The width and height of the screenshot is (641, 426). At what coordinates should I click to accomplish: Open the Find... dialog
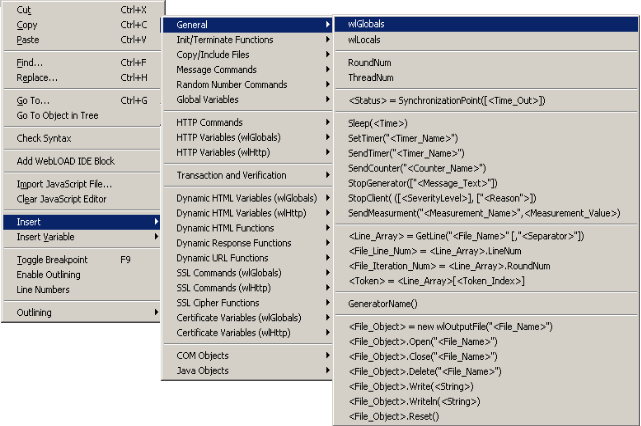pos(30,62)
